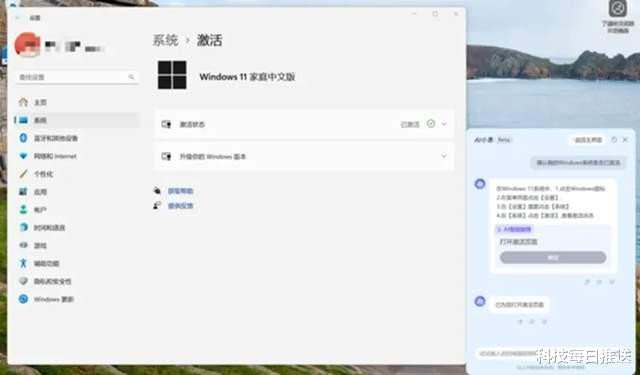Click the 系统 breadcrumb link
Image resolution: width=640 pixels, height=375 pixels.
coord(166,40)
